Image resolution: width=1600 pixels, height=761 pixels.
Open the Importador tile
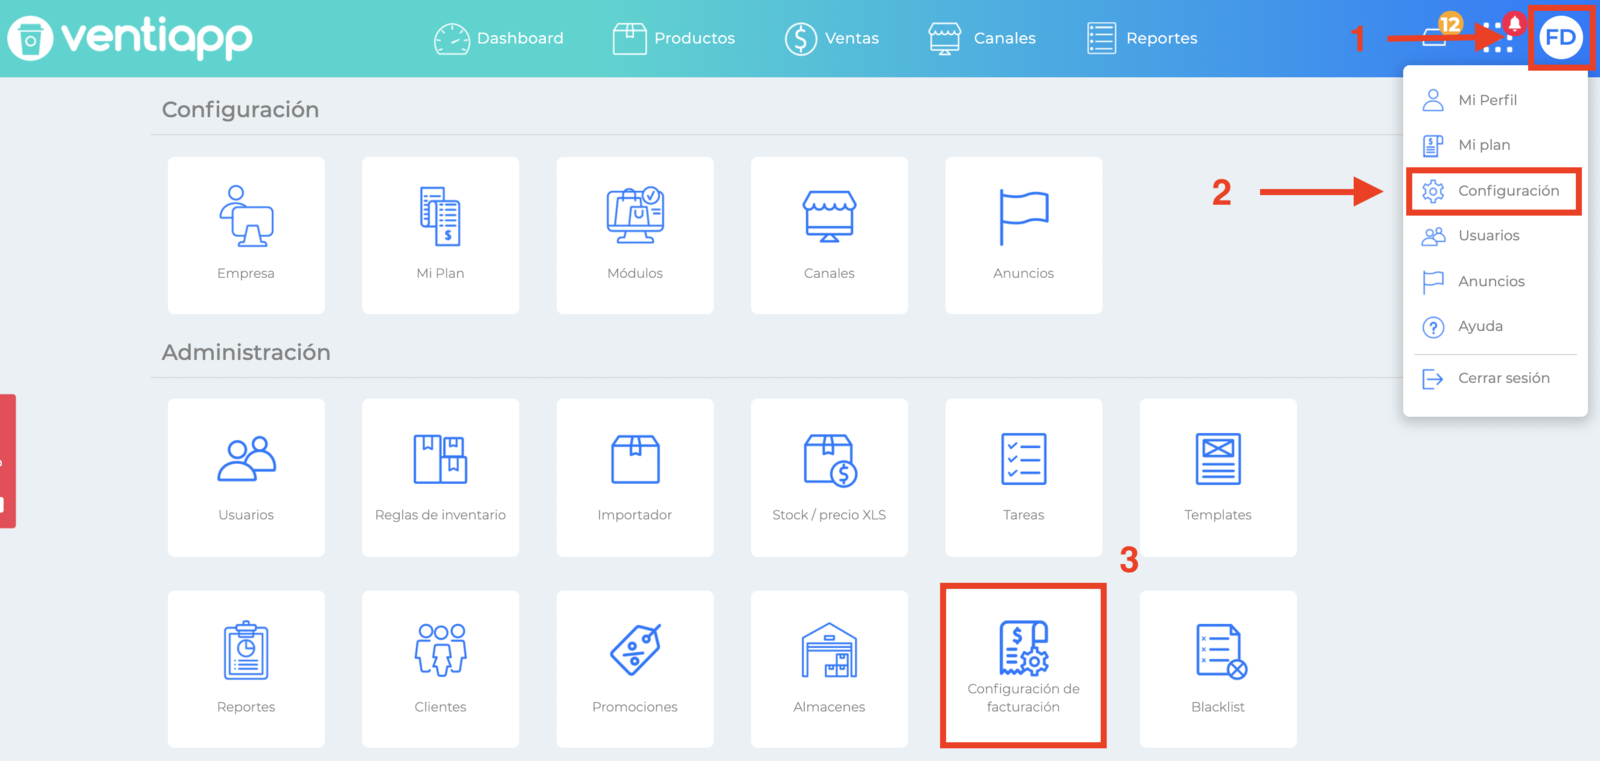pos(635,477)
